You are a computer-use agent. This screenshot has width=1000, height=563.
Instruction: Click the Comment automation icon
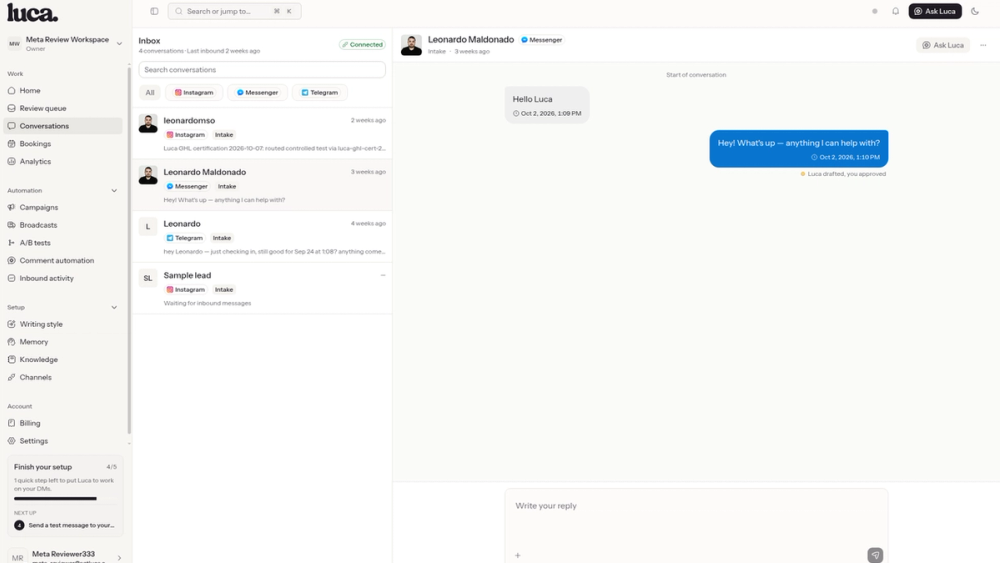pos(11,260)
